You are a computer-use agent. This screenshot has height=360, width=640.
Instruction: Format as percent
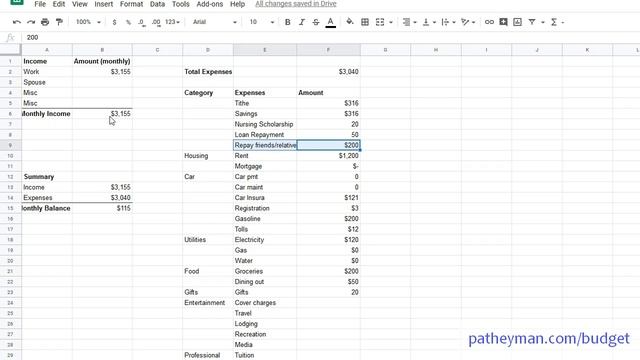[128, 22]
